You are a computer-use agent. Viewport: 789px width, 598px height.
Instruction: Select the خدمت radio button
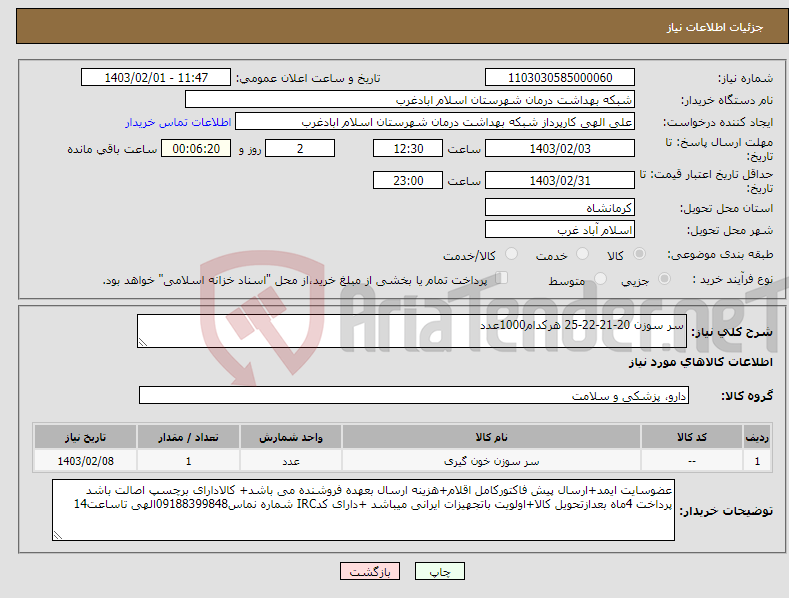click(x=582, y=254)
